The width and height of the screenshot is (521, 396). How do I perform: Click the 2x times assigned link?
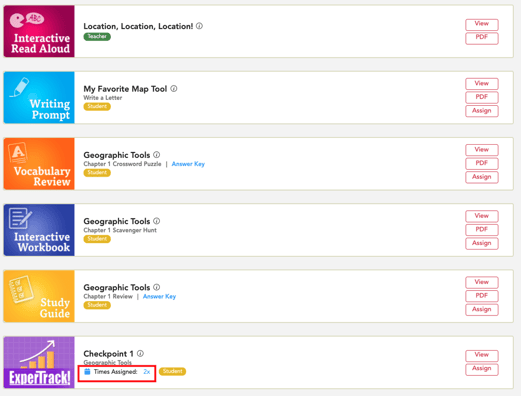(147, 371)
